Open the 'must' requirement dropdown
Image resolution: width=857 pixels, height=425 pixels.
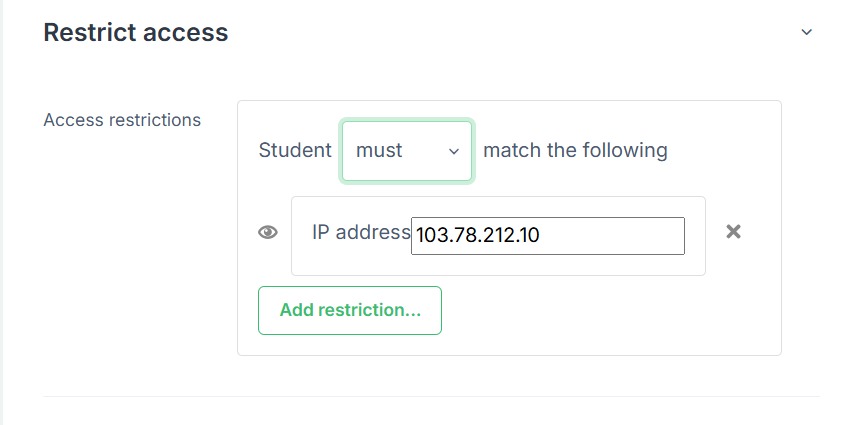point(407,151)
